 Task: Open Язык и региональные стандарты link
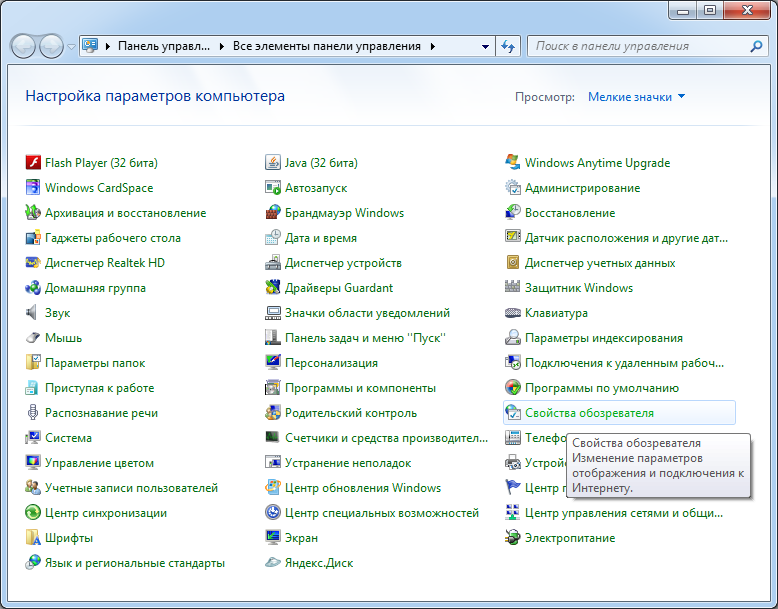pyautogui.click(x=135, y=563)
